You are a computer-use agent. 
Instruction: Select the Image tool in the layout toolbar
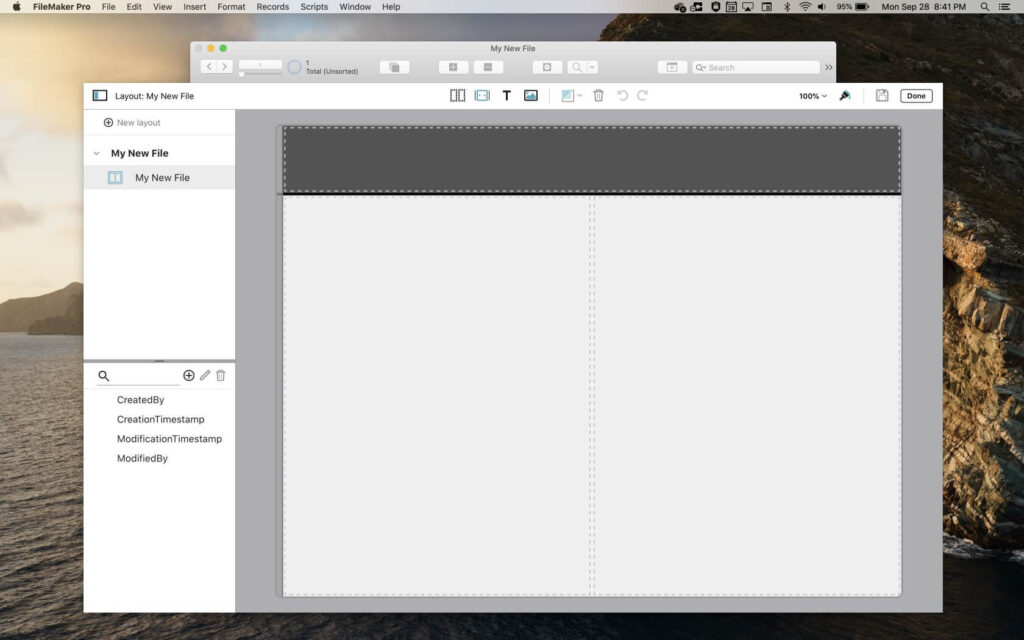click(530, 95)
